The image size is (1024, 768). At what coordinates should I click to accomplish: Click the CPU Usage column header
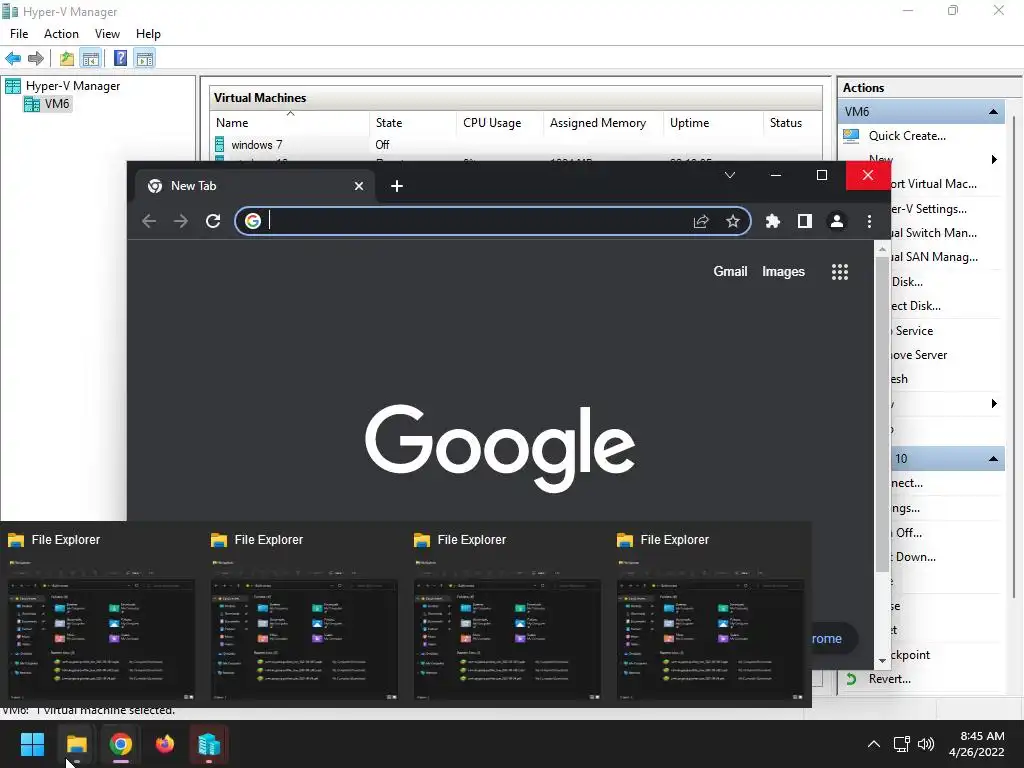point(500,123)
